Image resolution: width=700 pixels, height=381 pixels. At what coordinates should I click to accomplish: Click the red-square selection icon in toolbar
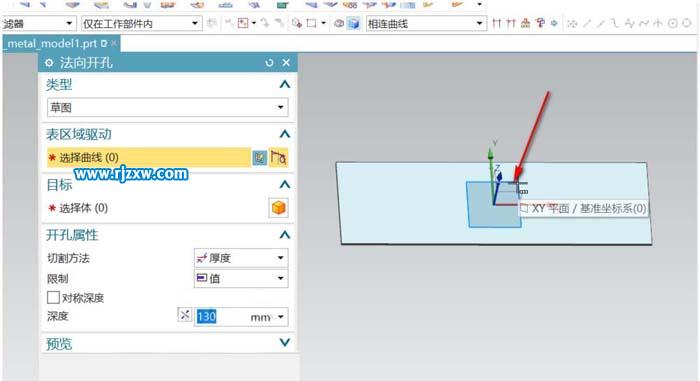(243, 23)
